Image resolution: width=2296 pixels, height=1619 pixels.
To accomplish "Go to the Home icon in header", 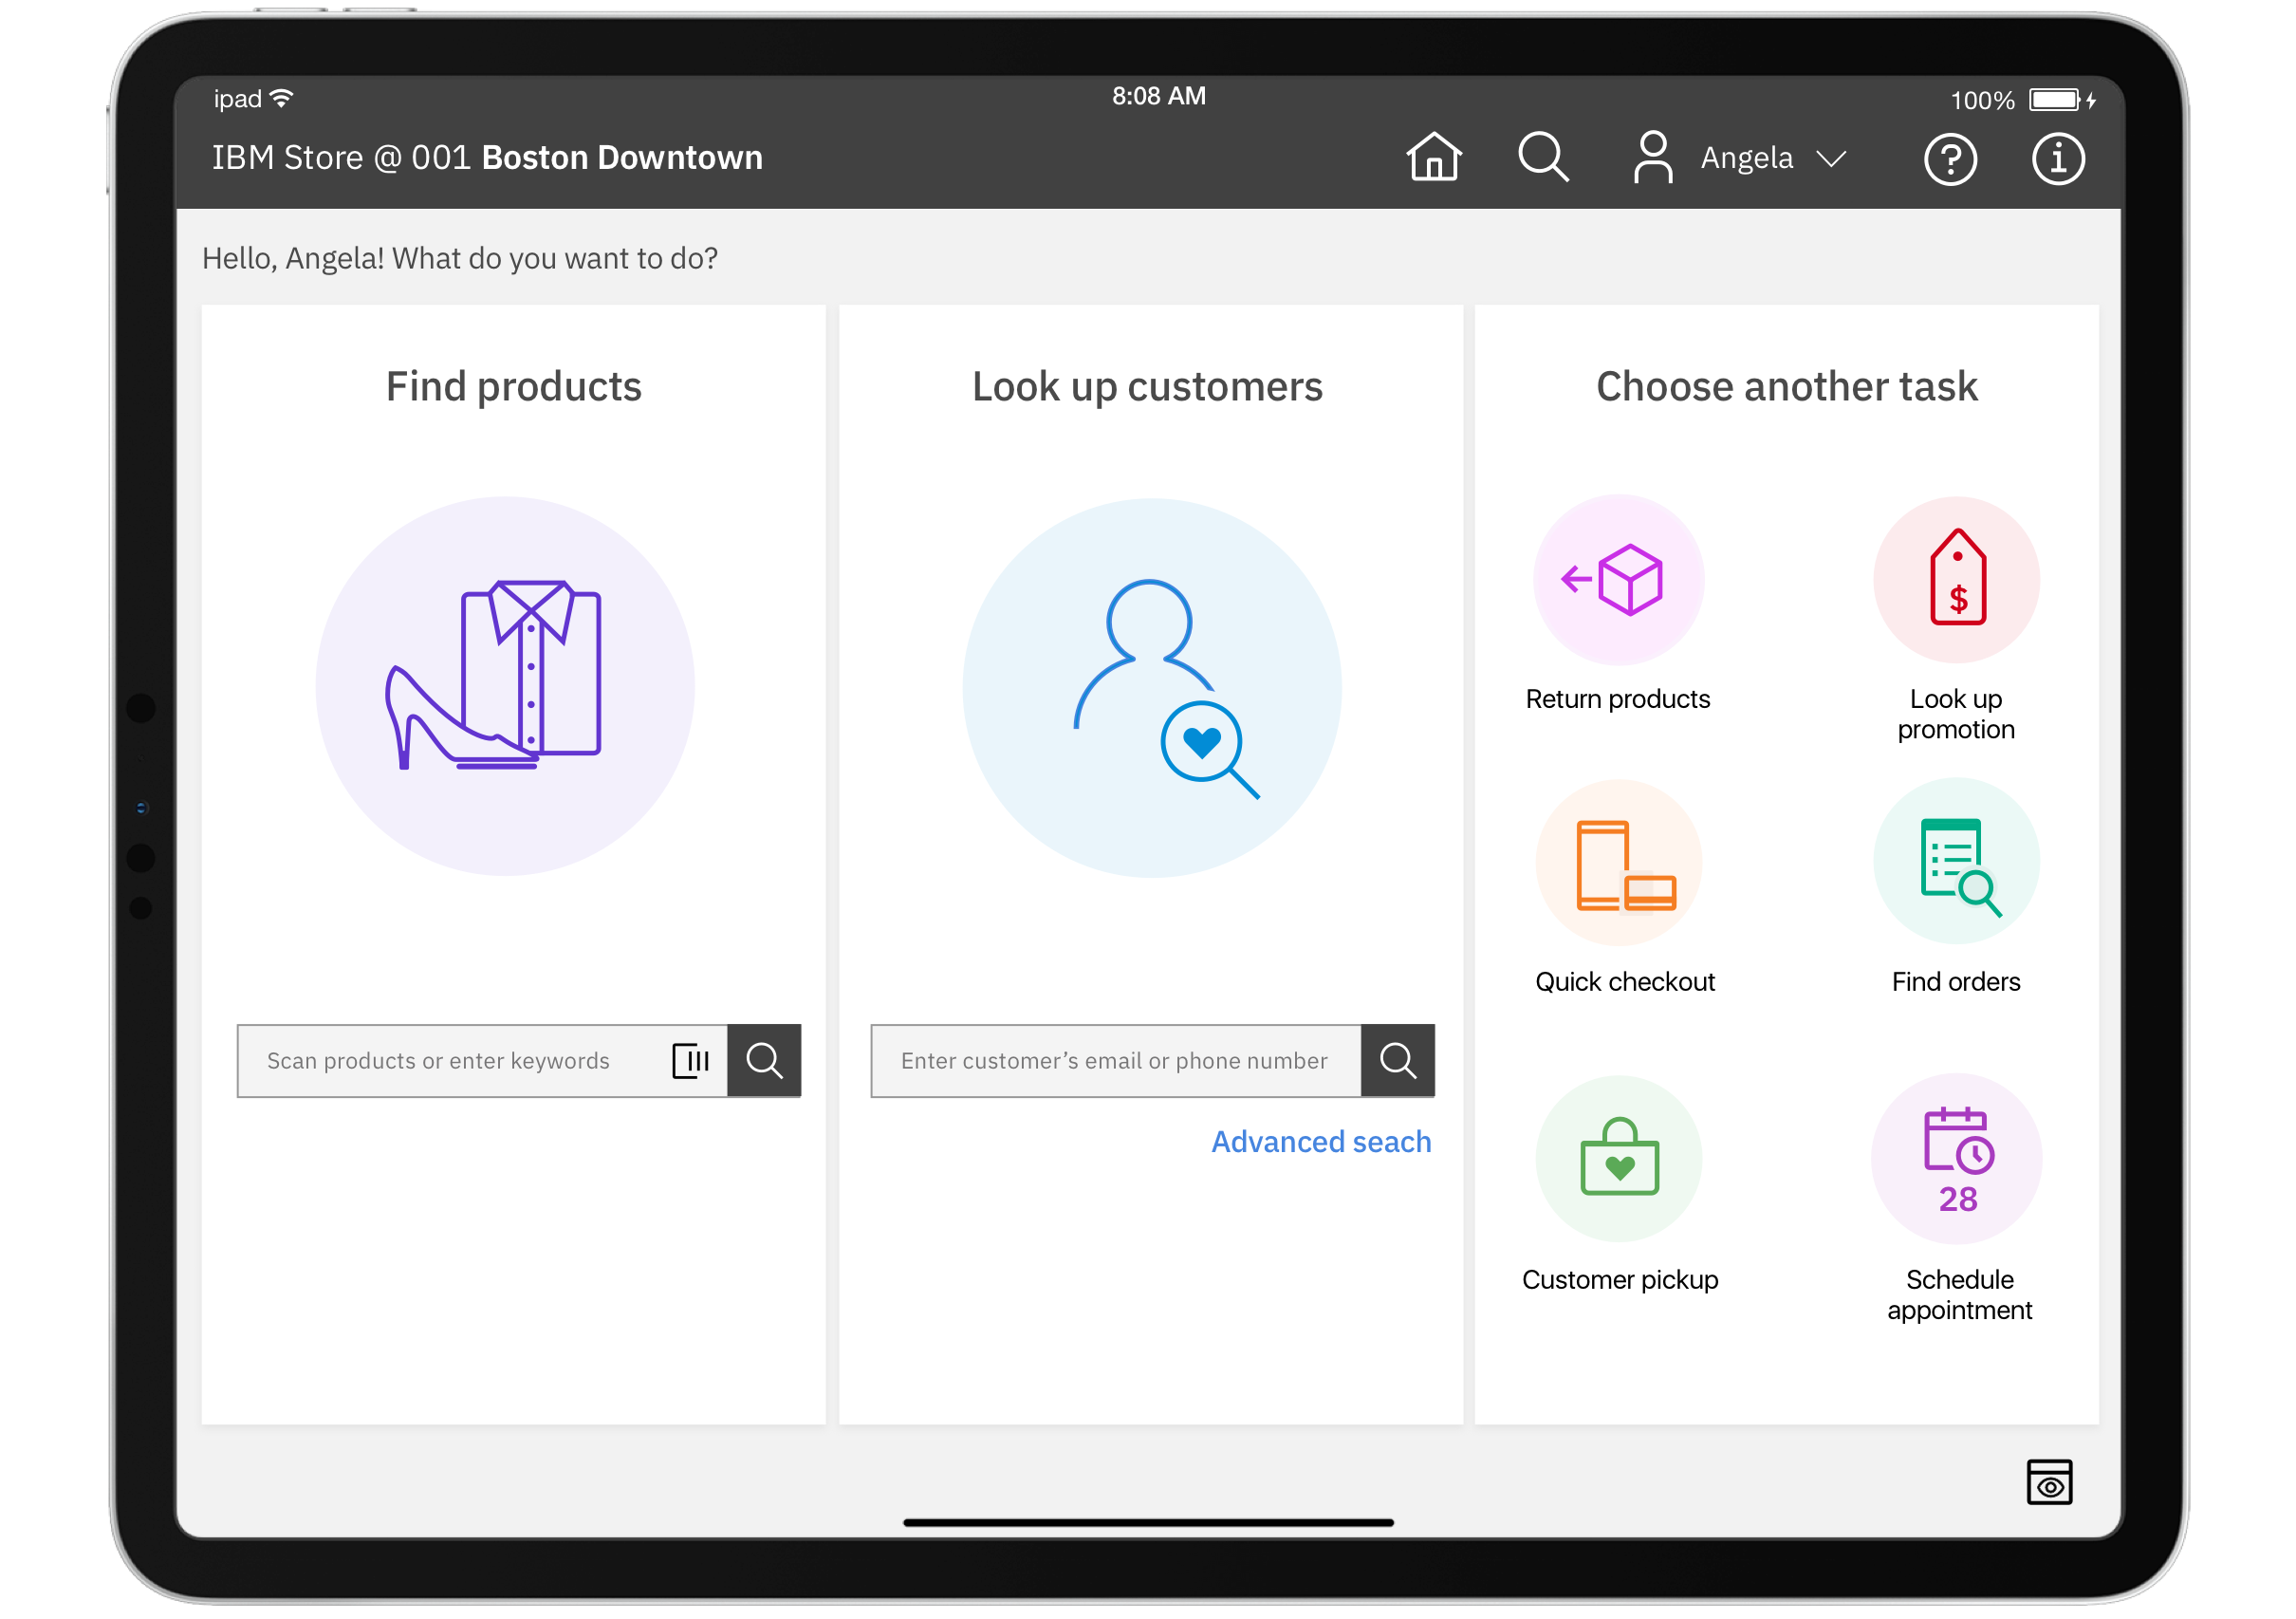I will click(x=1433, y=157).
